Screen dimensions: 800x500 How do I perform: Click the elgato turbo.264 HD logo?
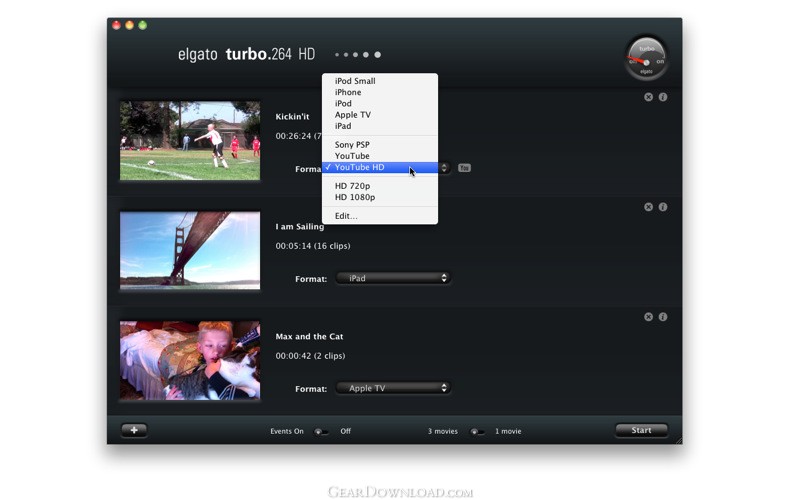246,54
